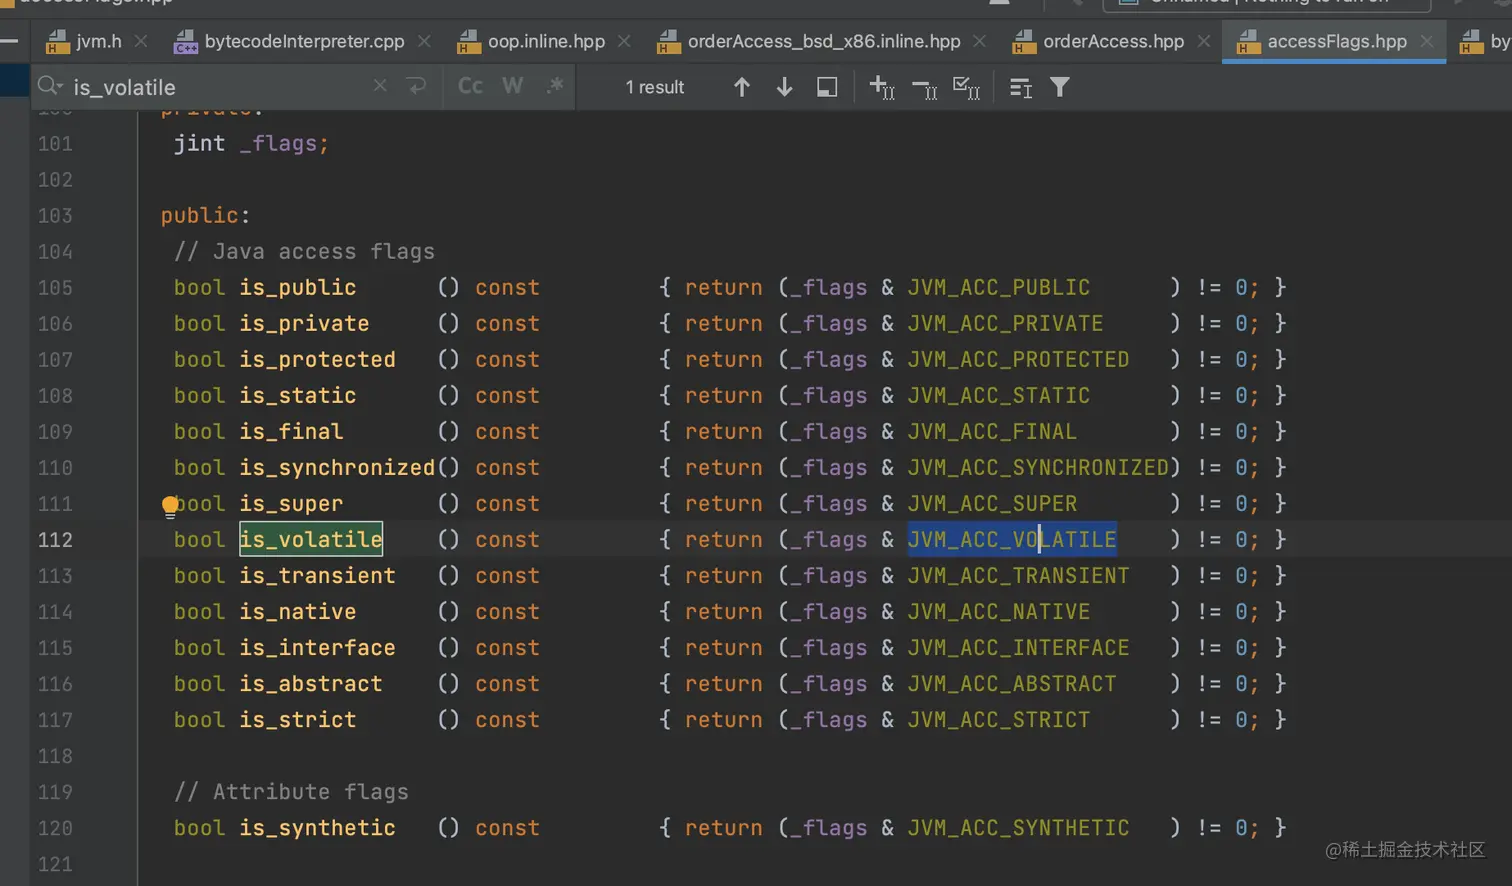Open orderAccess_bsd_x86.inline.hpp tab
Screen dimensions: 1512x886
[x=824, y=41]
